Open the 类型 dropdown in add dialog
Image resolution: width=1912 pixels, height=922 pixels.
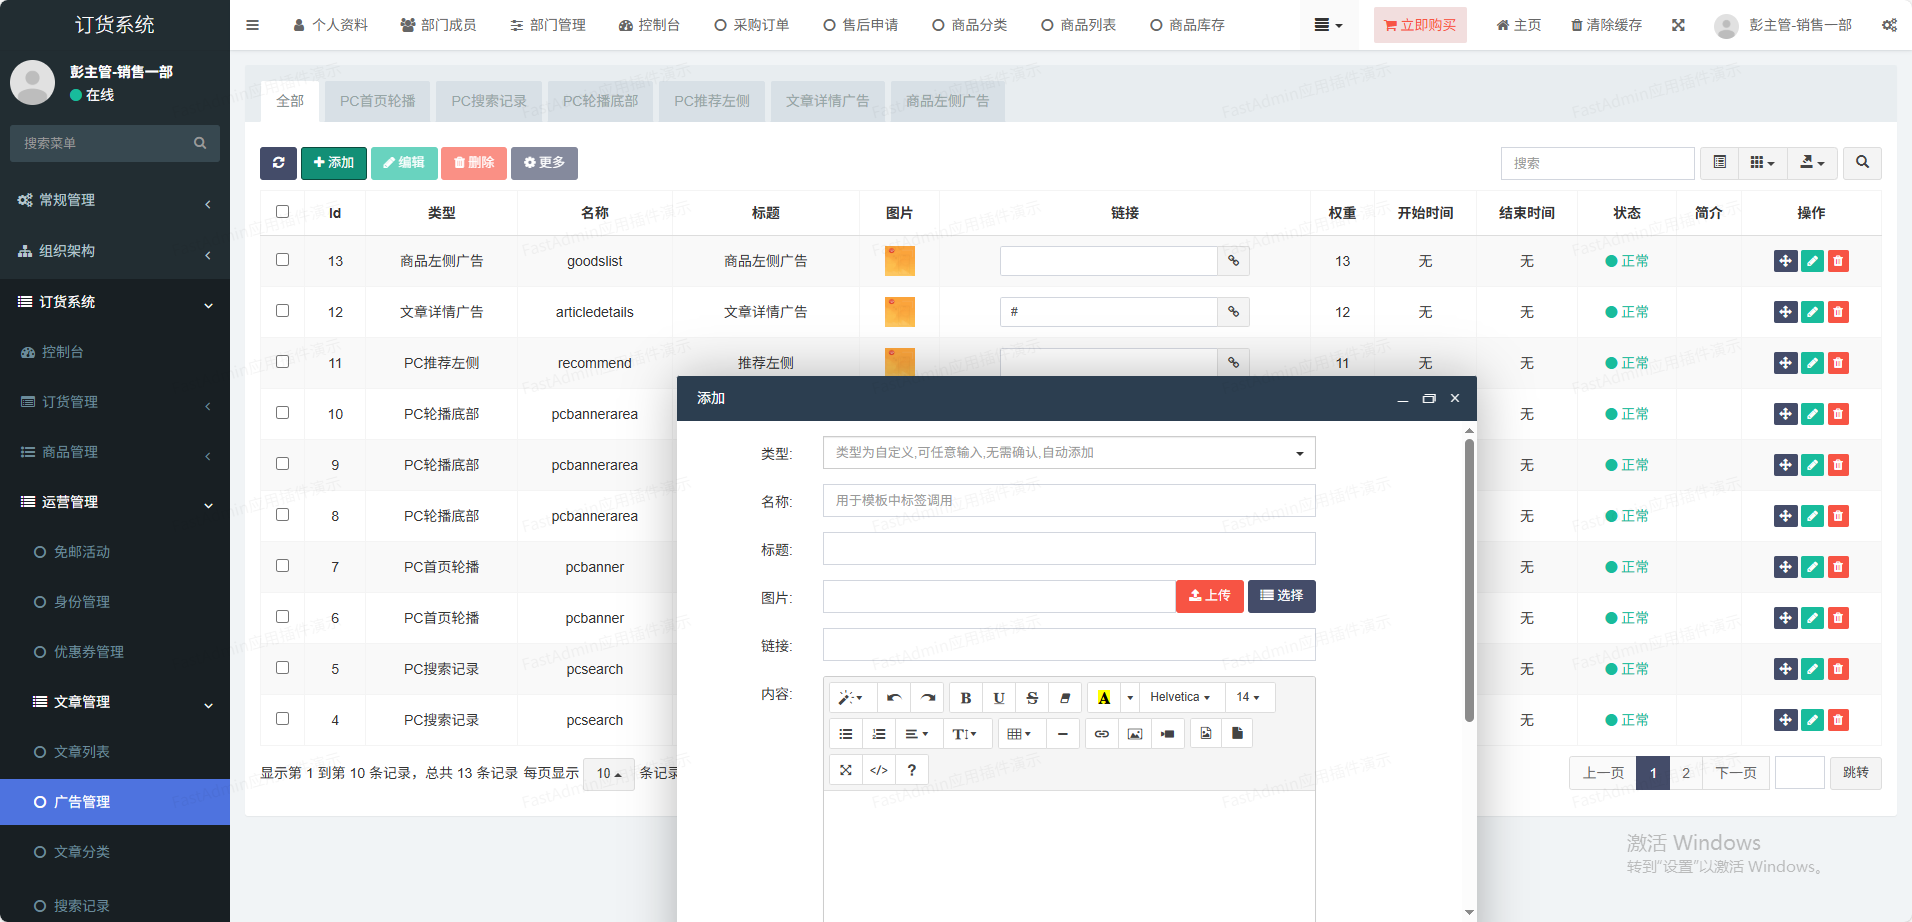1068,453
